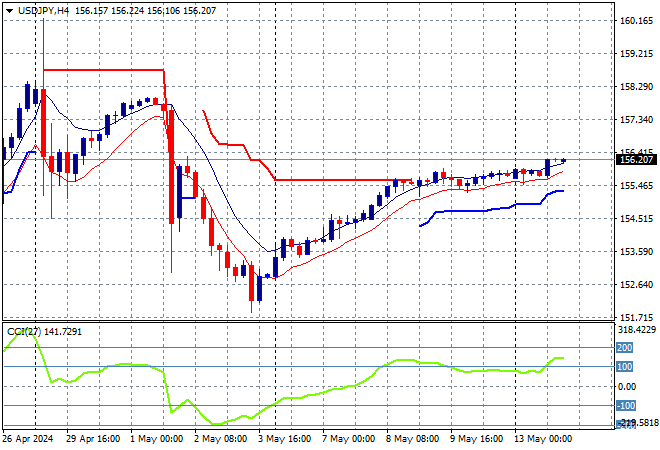Click the 158.290 price scale label
The width and height of the screenshot is (660, 450).
pyautogui.click(x=636, y=87)
